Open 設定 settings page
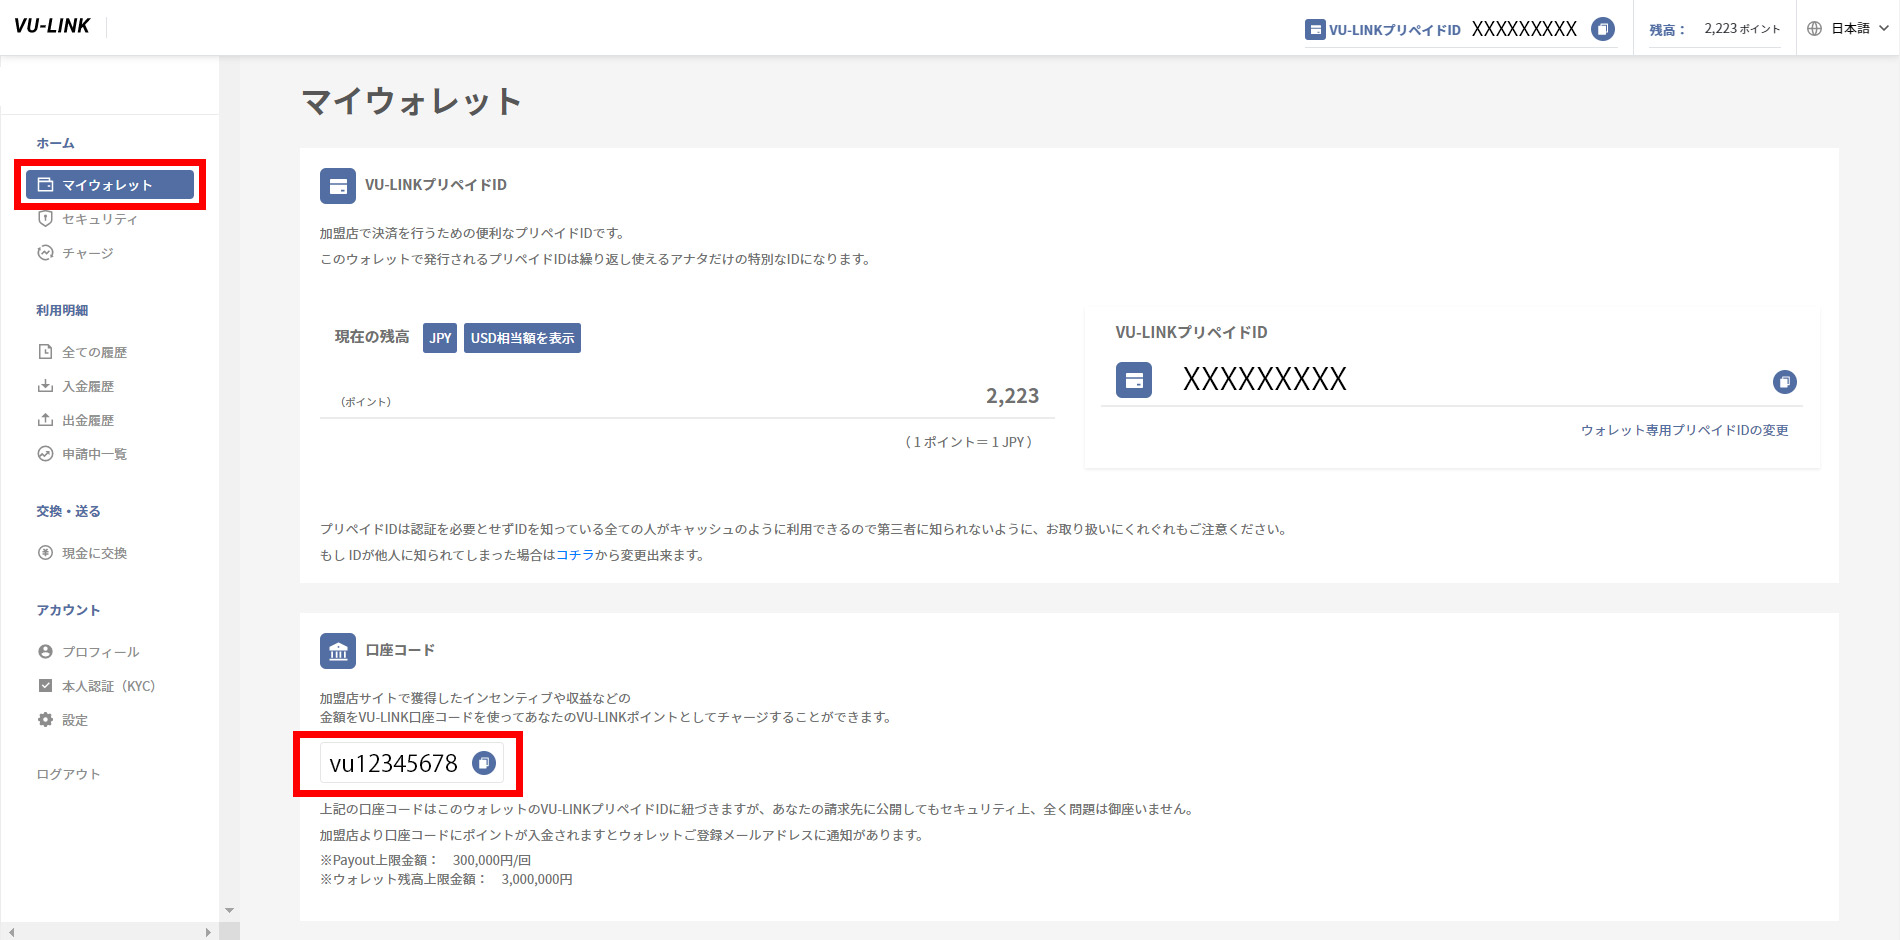The height and width of the screenshot is (940, 1900). click(x=75, y=720)
